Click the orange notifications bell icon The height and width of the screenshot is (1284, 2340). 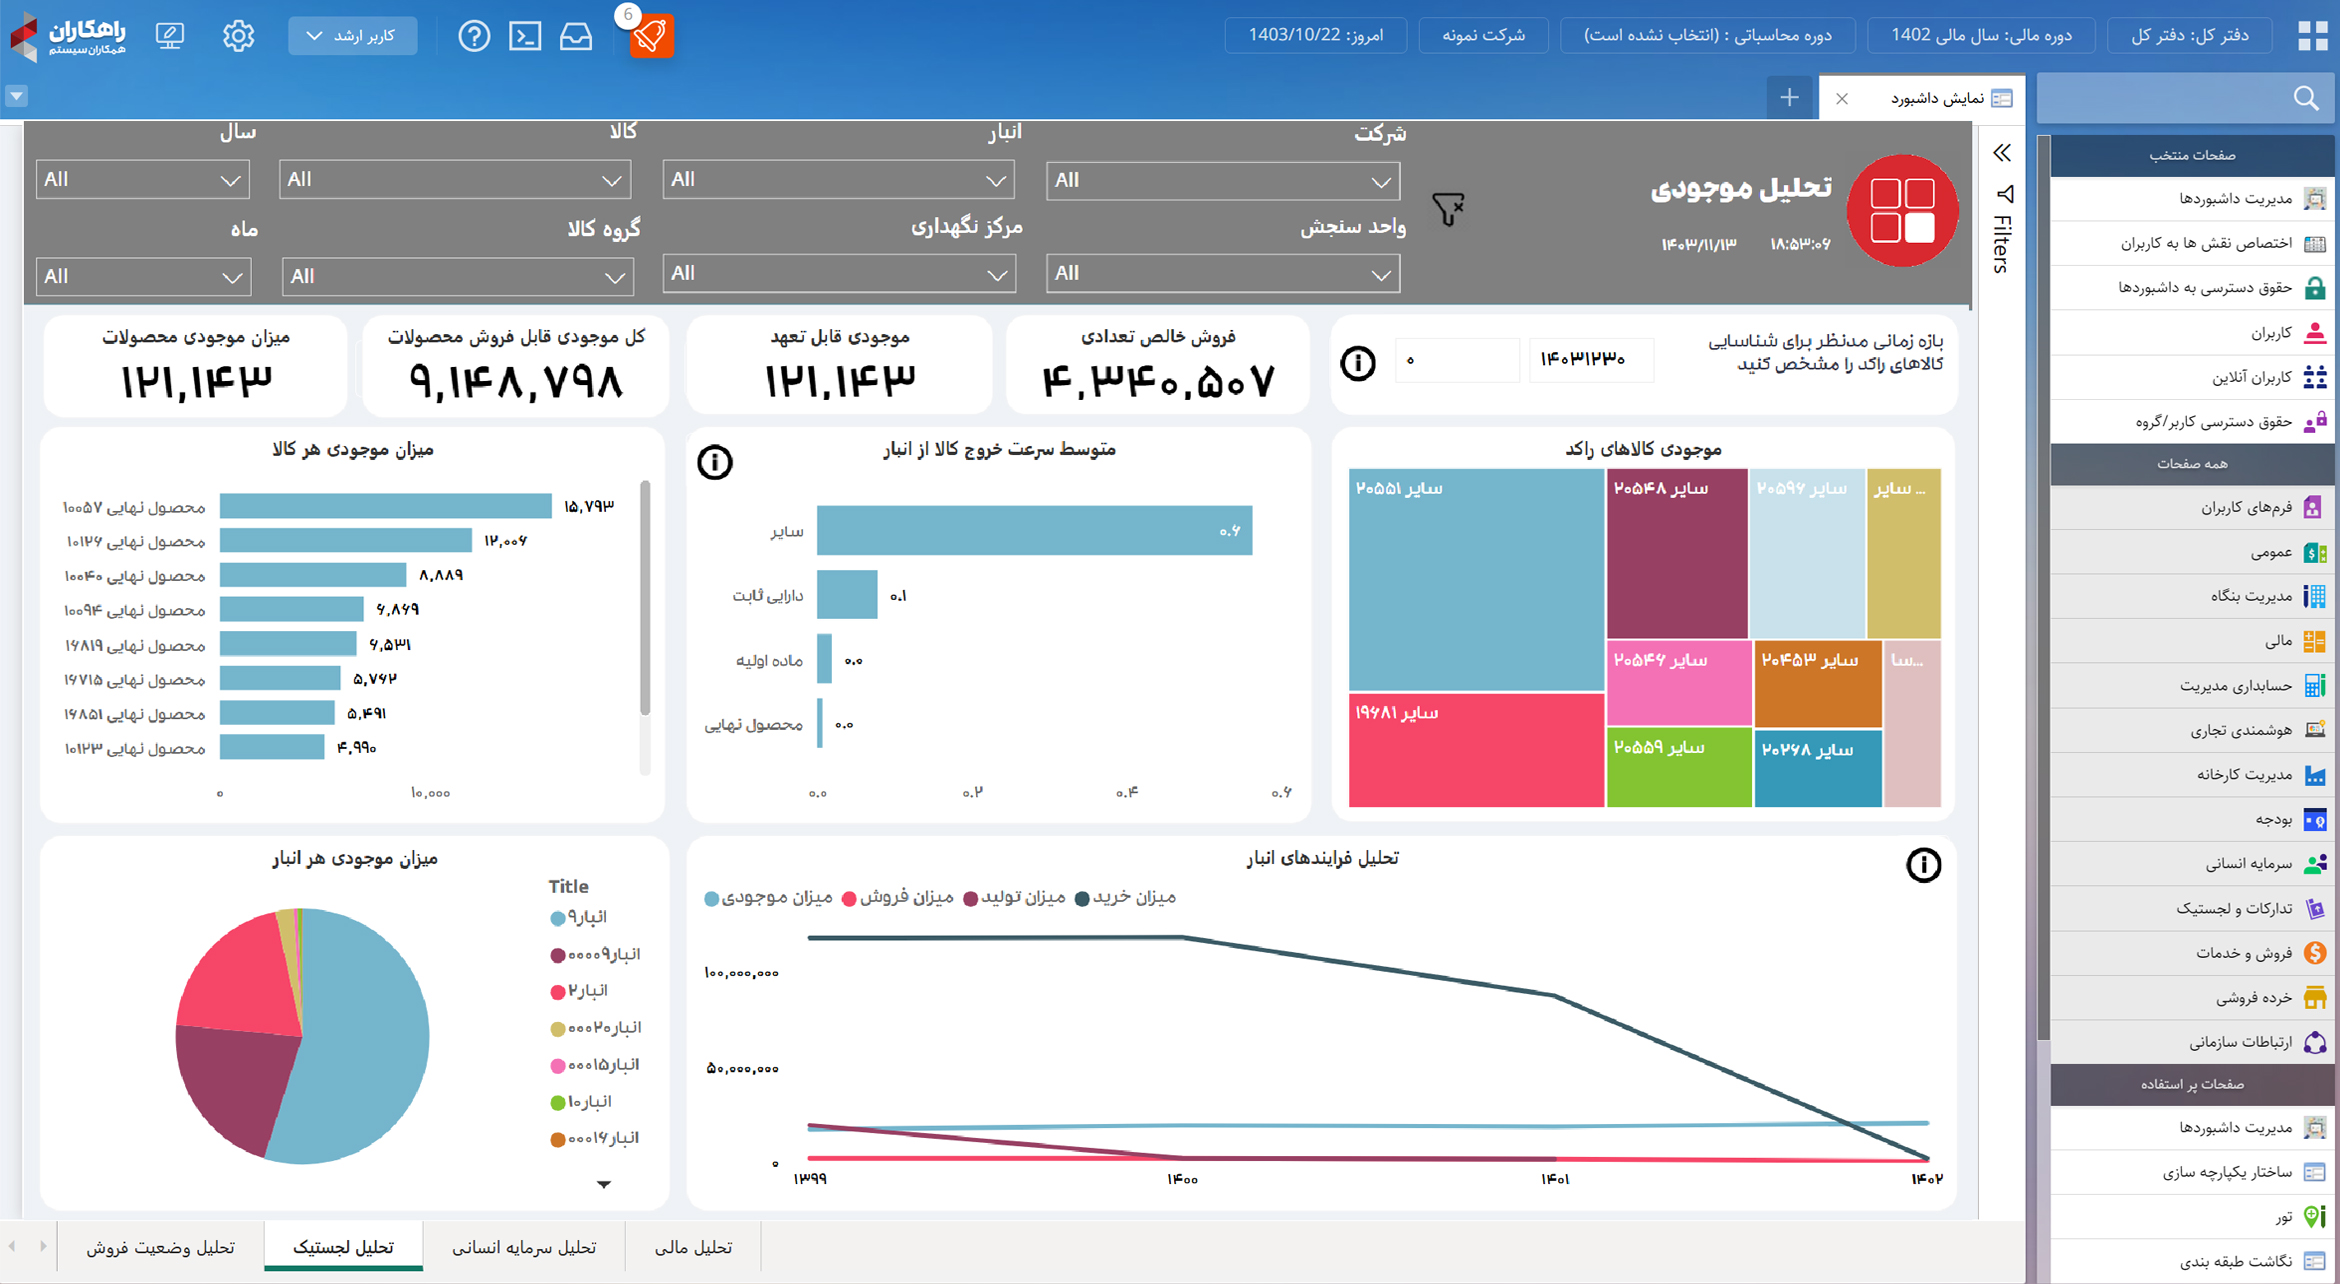coord(651,36)
